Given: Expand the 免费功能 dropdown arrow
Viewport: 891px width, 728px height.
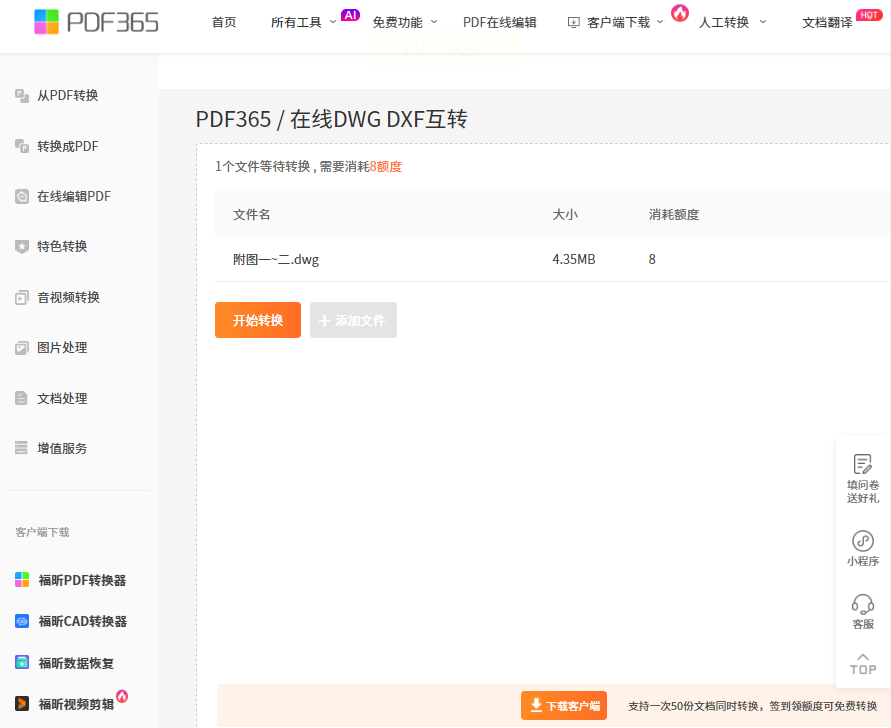Looking at the screenshot, I should 434,22.
